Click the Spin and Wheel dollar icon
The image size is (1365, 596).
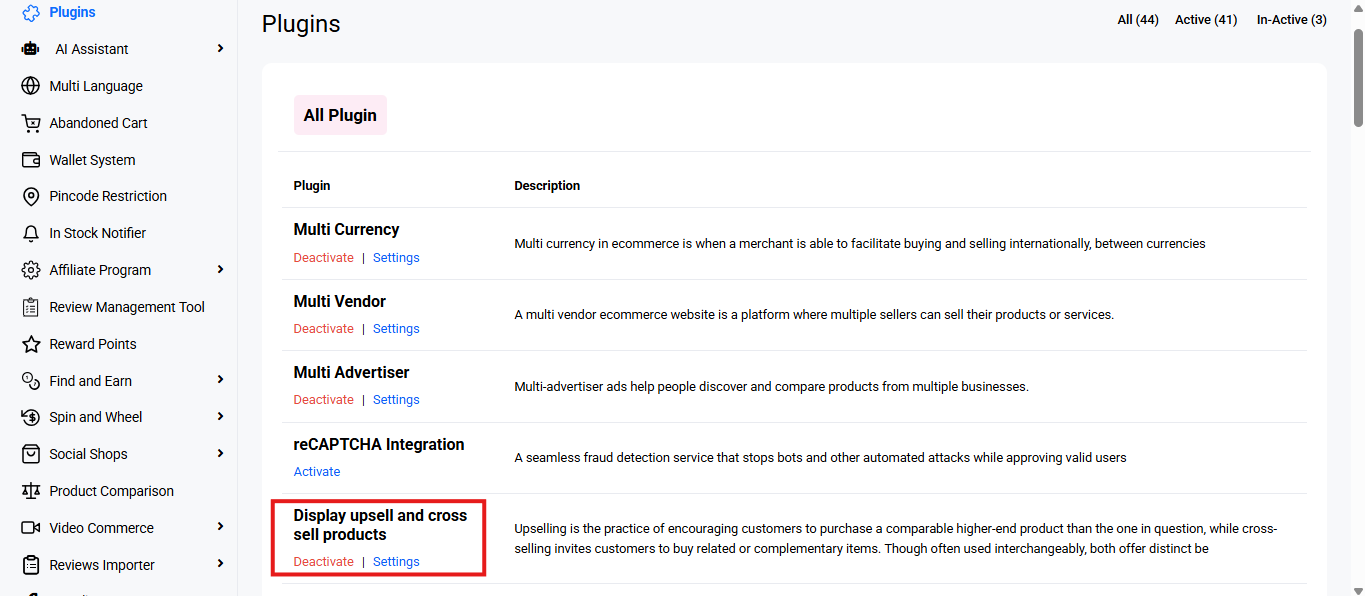pyautogui.click(x=31, y=417)
